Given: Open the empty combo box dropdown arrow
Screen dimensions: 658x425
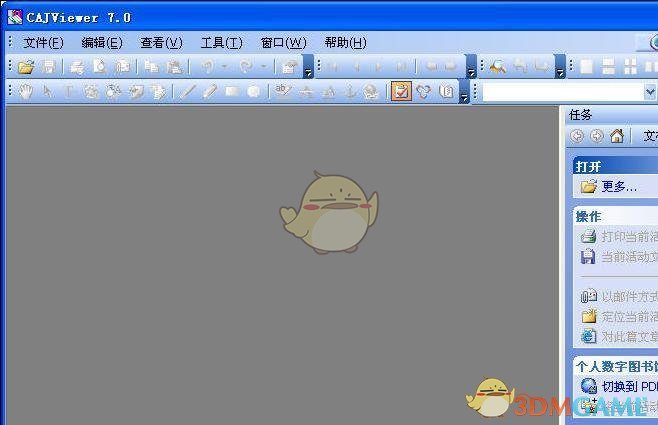Looking at the screenshot, I should pyautogui.click(x=650, y=91).
